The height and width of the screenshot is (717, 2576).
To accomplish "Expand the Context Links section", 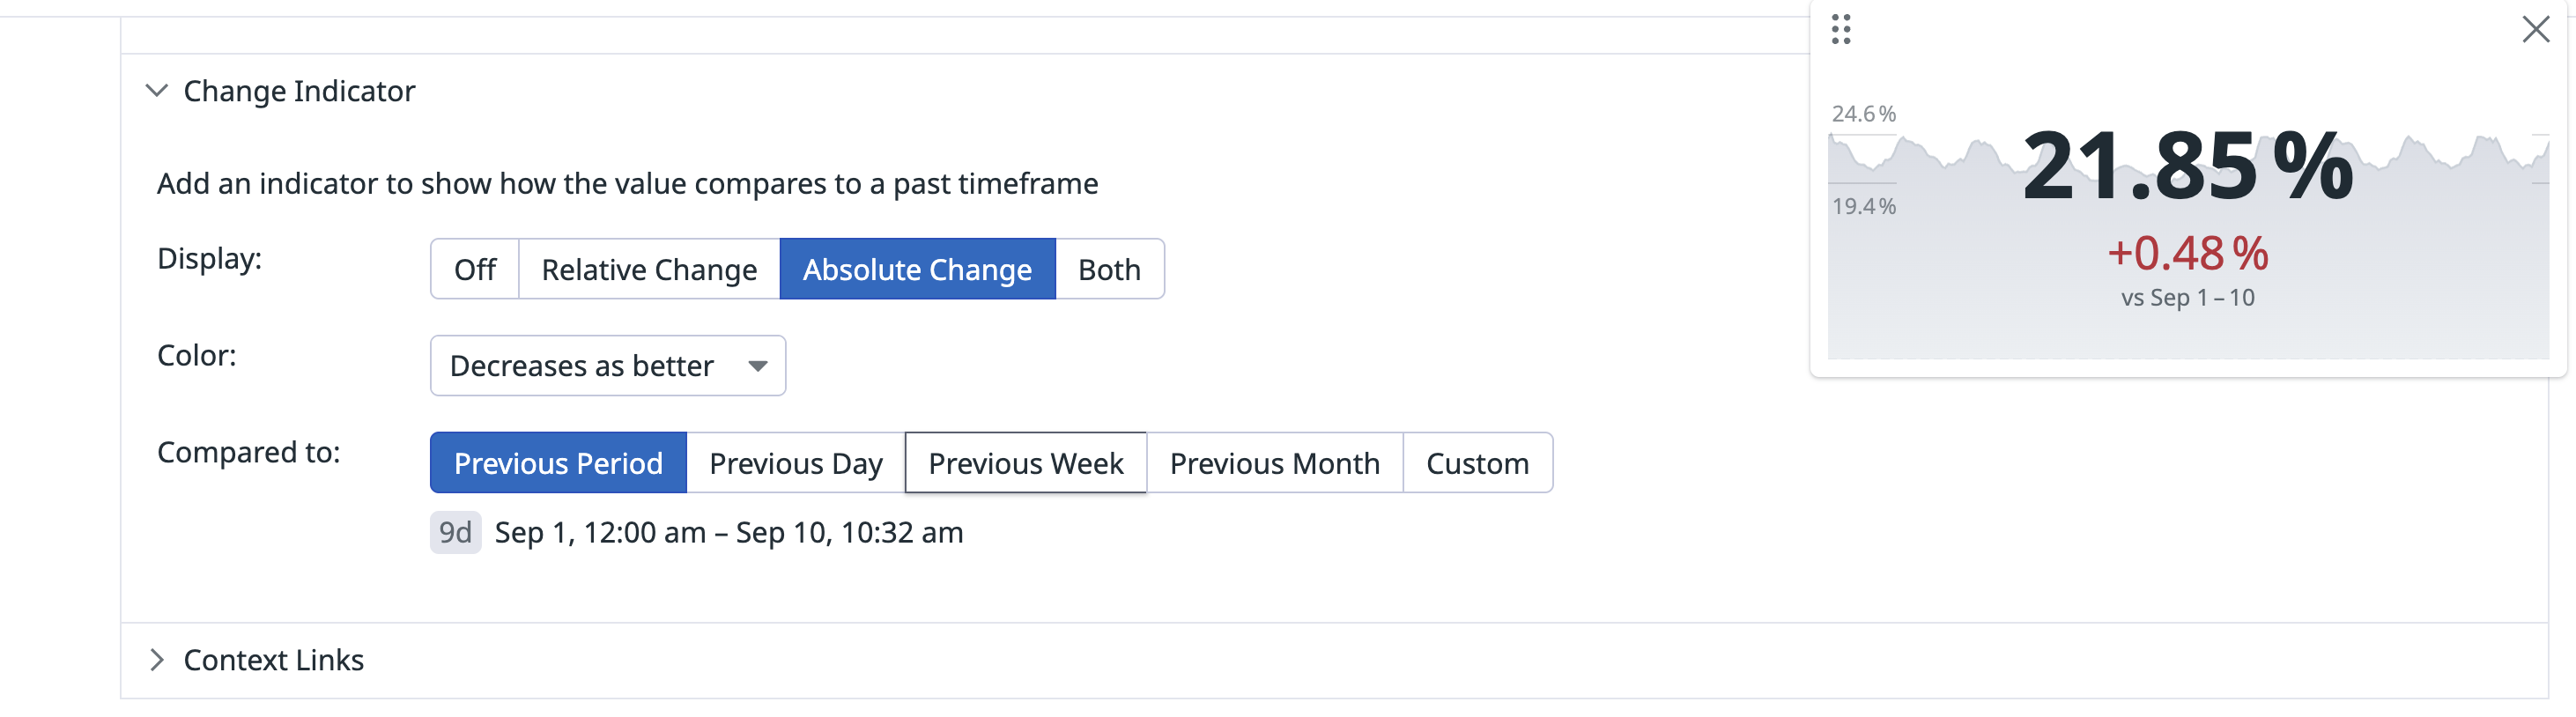I will click(157, 660).
